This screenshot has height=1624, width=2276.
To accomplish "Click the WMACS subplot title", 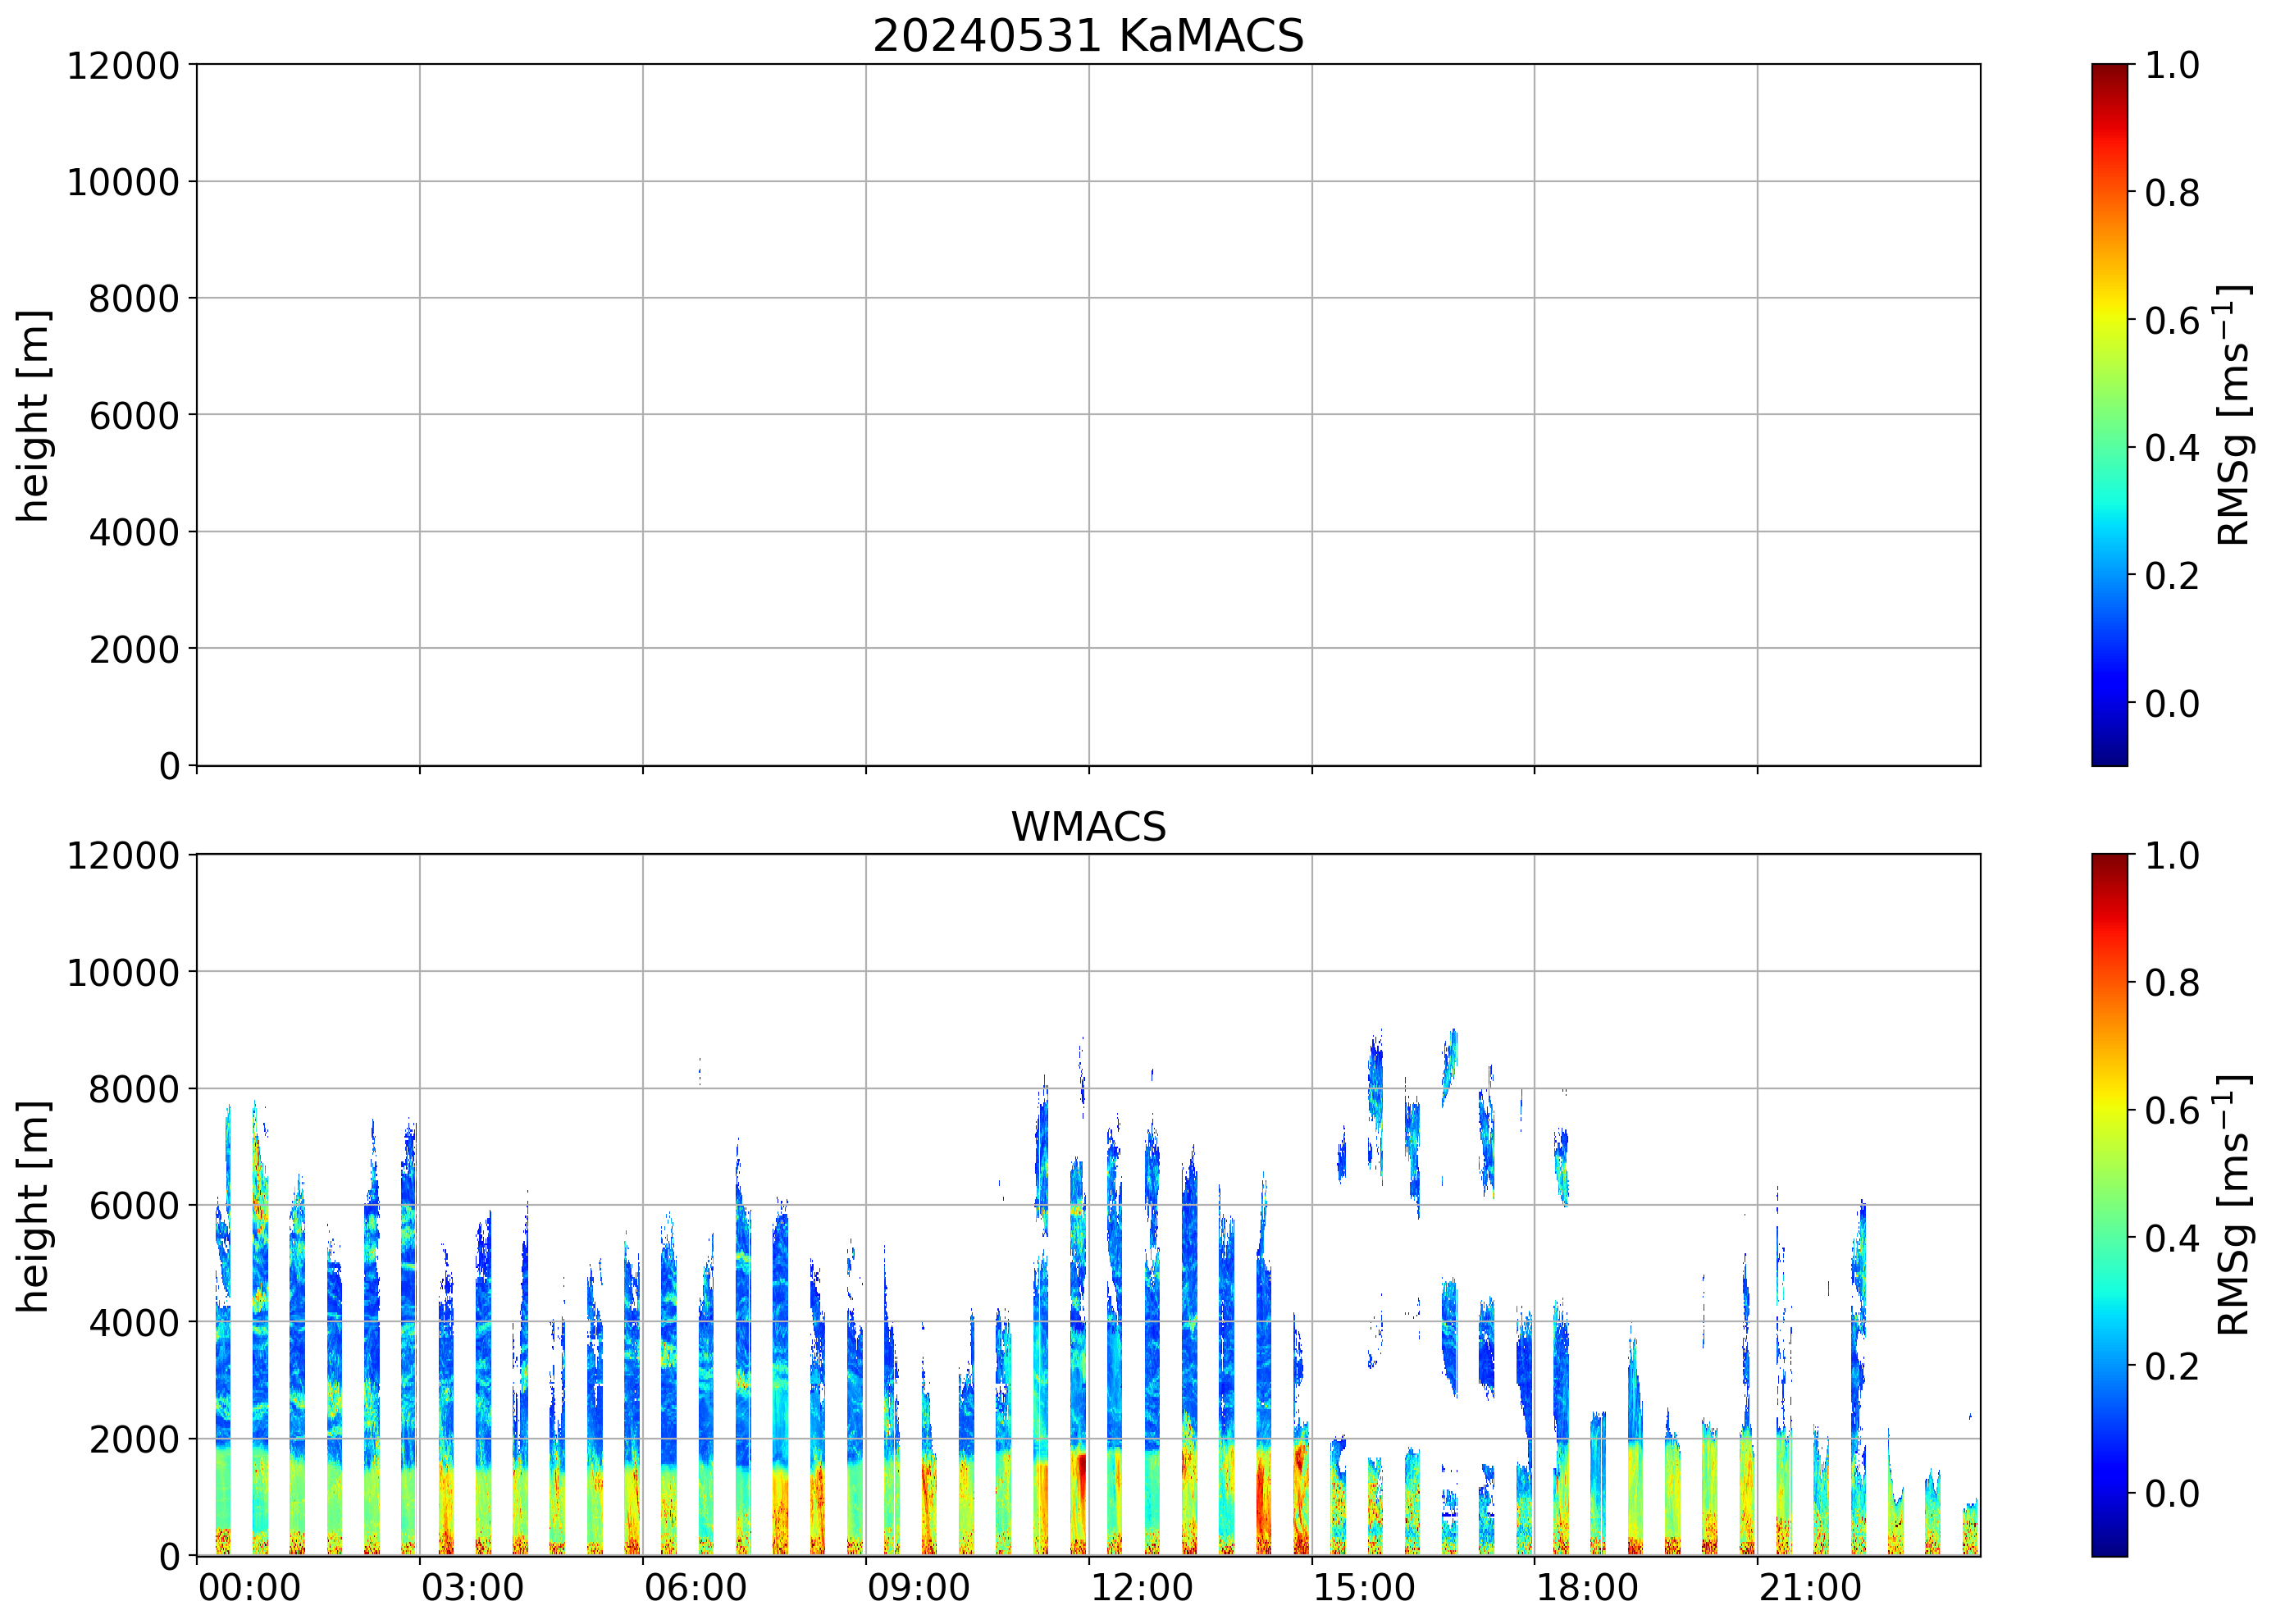I will coord(1088,827).
